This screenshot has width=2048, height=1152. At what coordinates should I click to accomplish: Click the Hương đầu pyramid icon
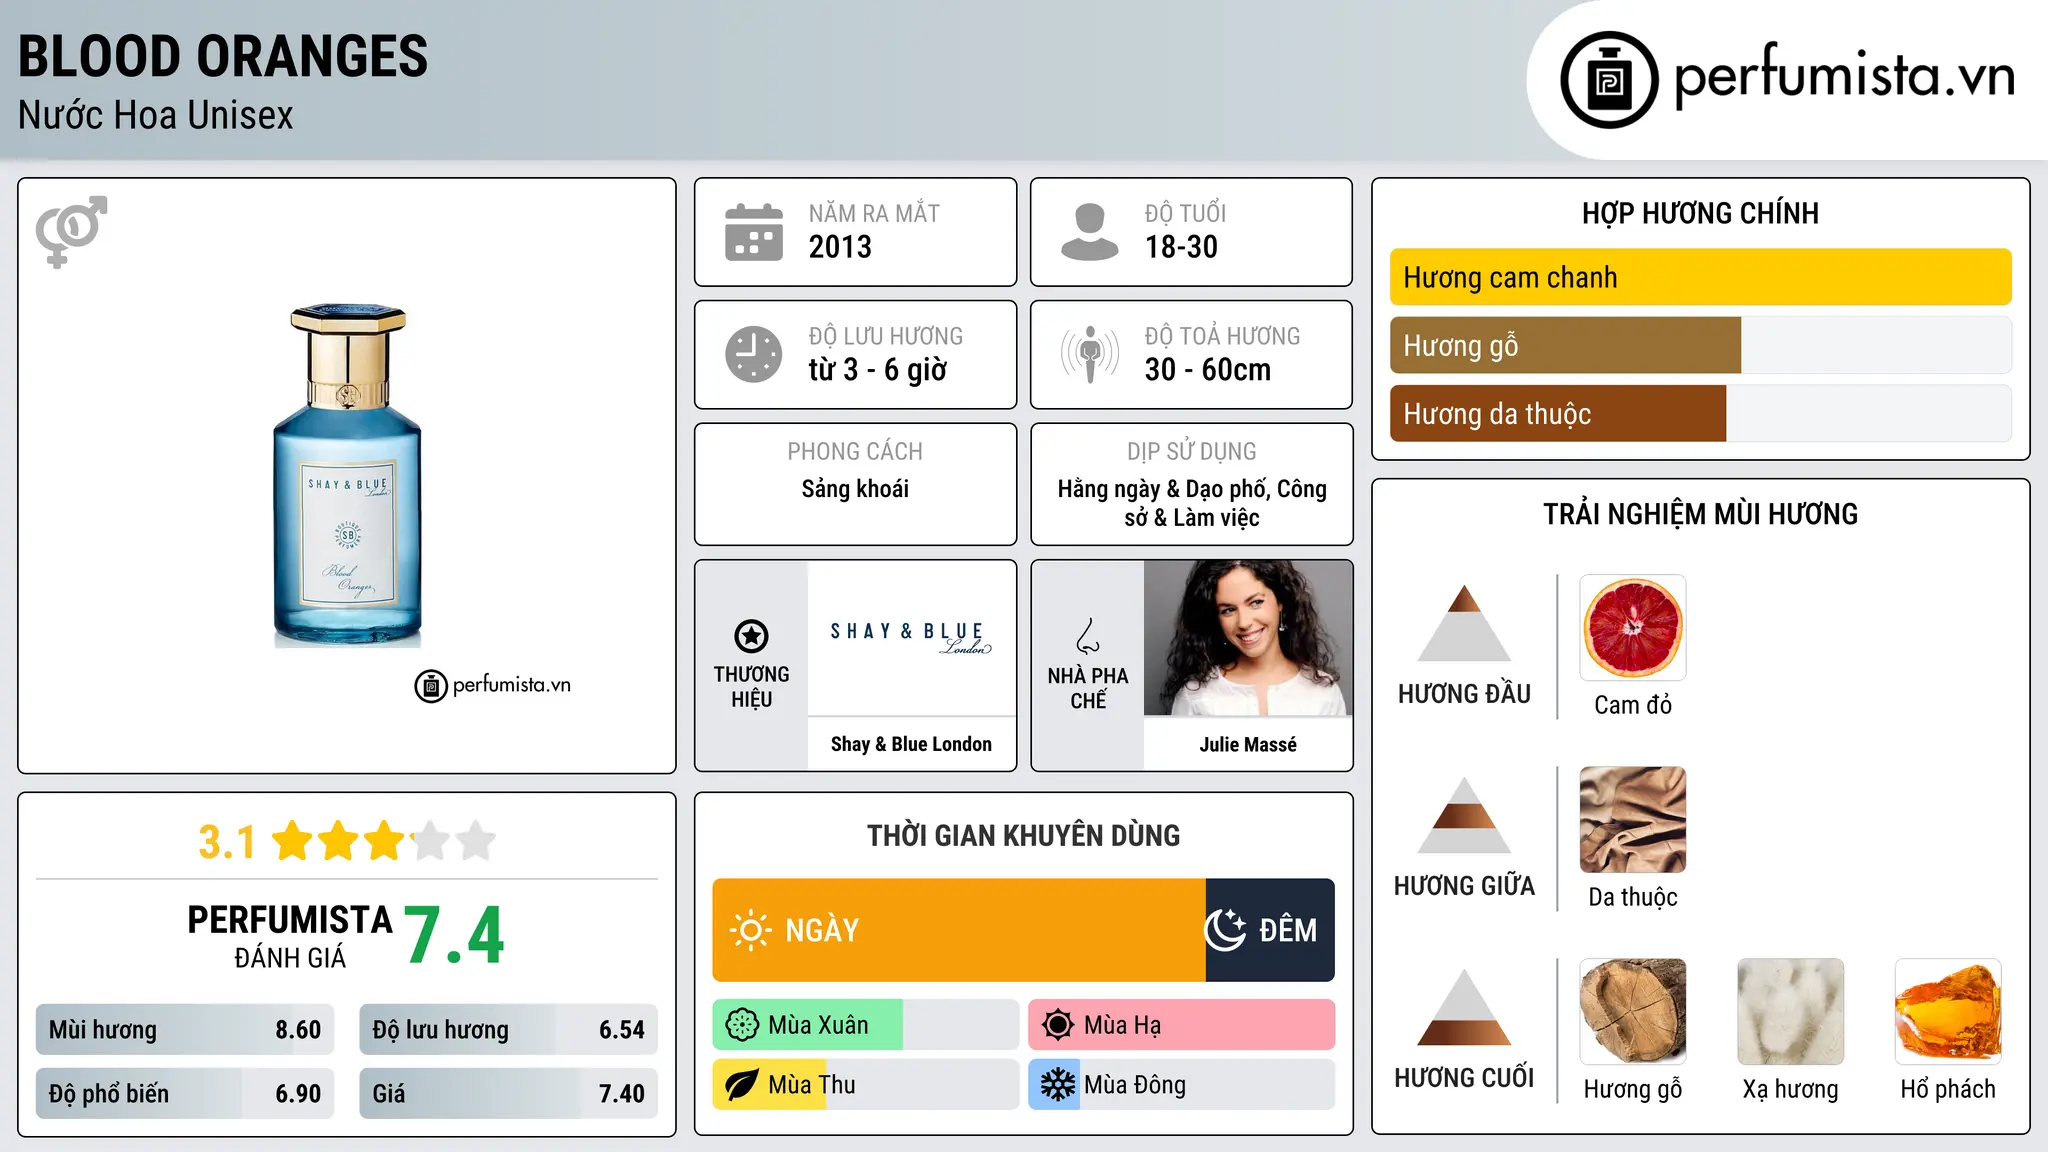tap(1464, 623)
